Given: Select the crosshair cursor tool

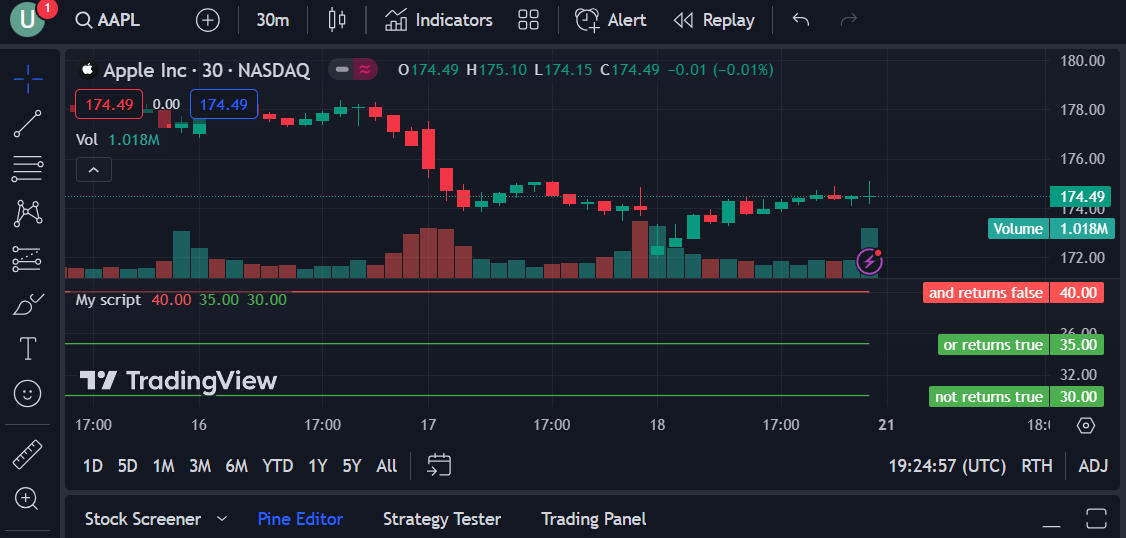Looking at the screenshot, I should 28,78.
